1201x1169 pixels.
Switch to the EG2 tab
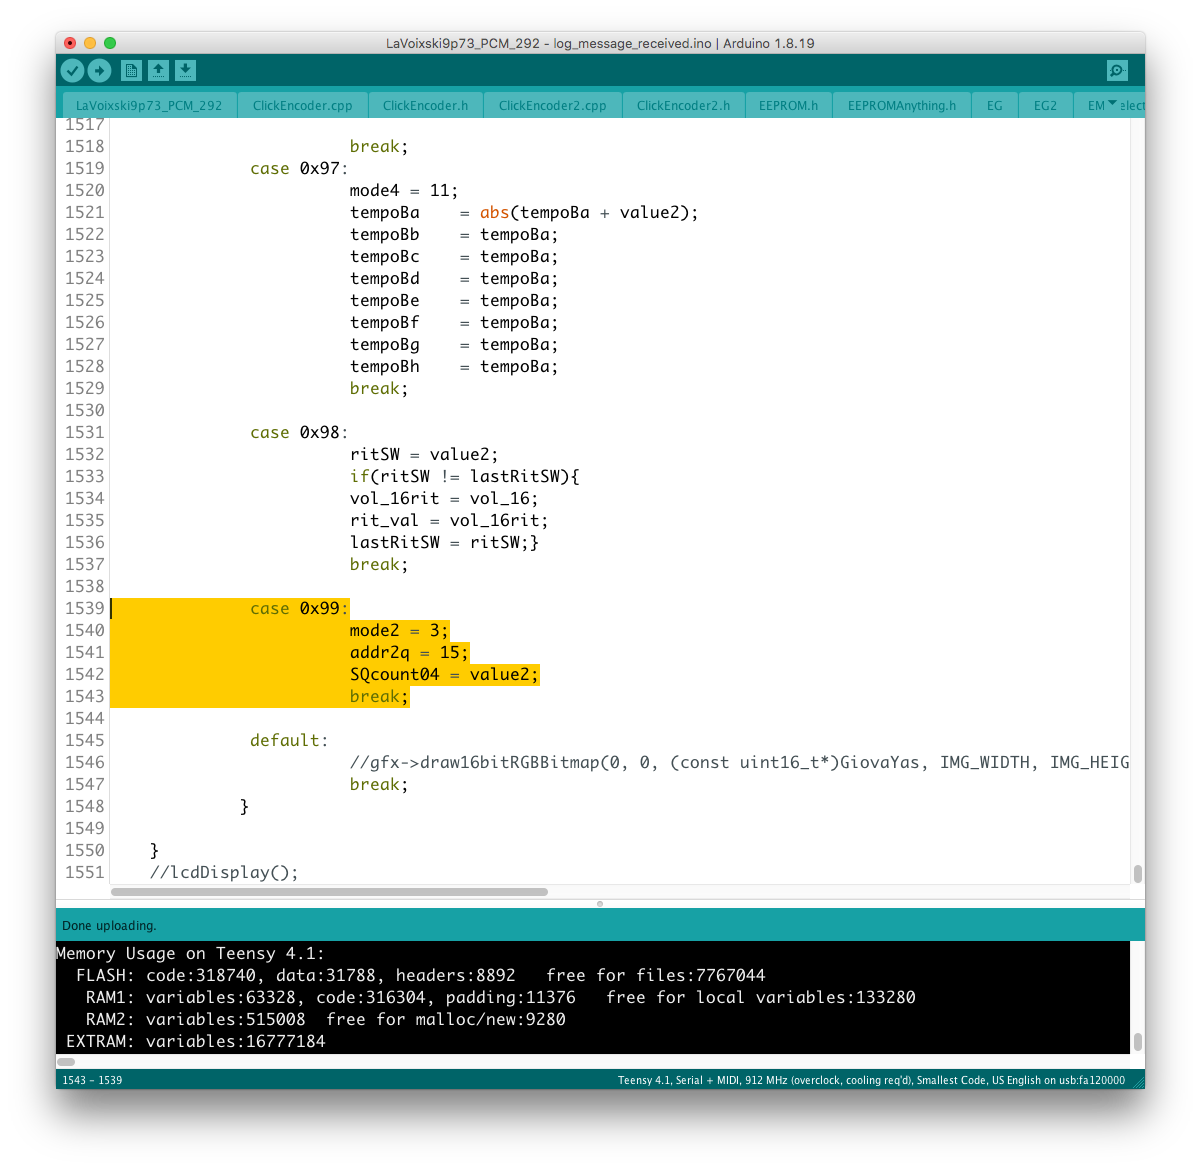coord(1045,105)
